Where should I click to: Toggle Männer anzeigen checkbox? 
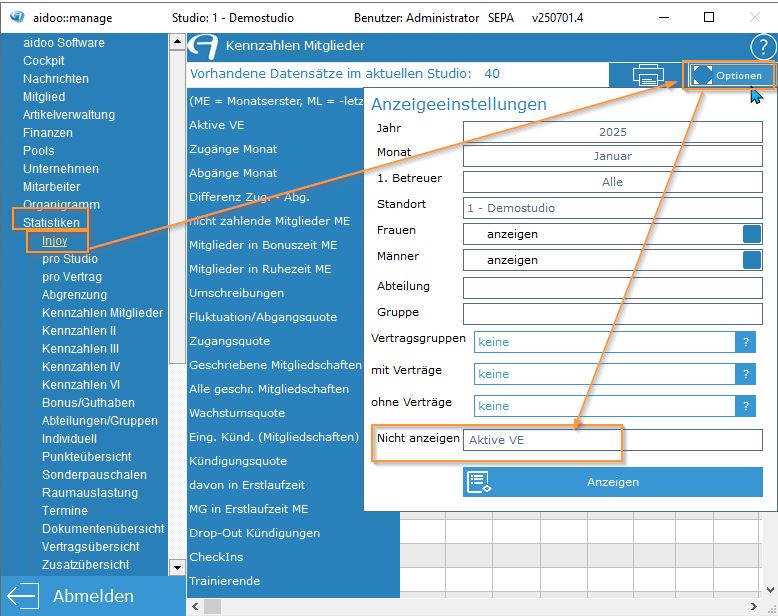[x=752, y=259]
